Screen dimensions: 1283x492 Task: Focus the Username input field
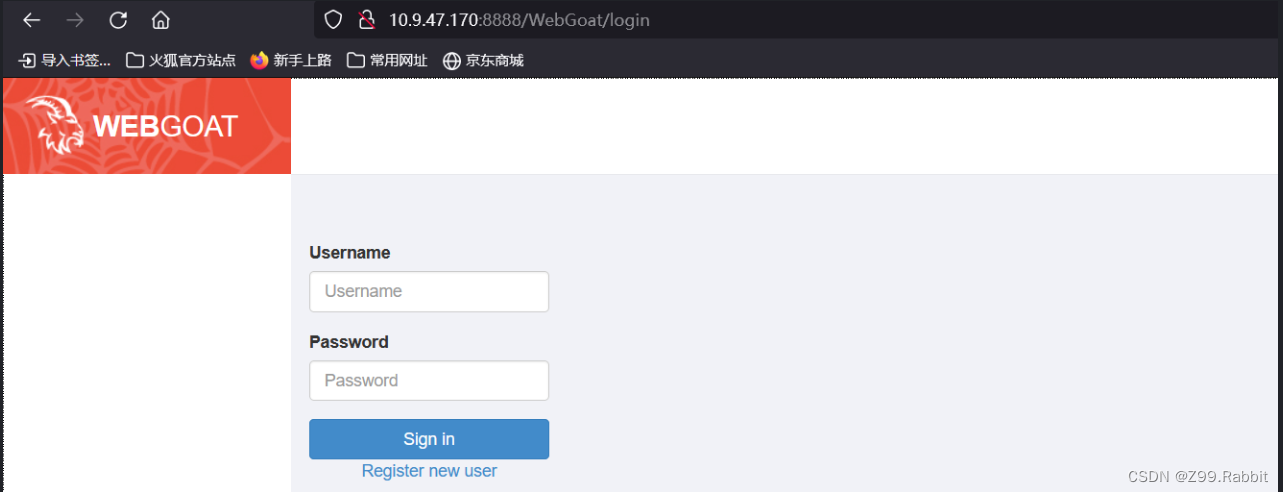pyautogui.click(x=429, y=291)
